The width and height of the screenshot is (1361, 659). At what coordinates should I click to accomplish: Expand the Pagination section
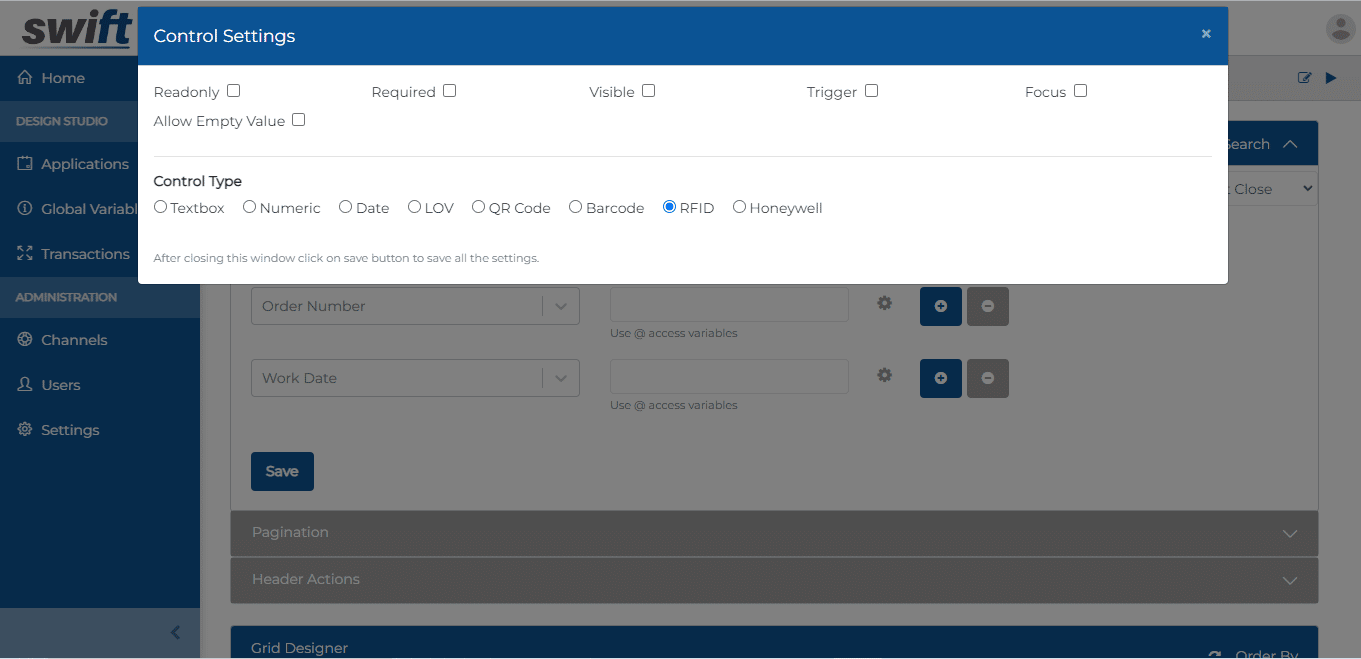[x=773, y=532]
